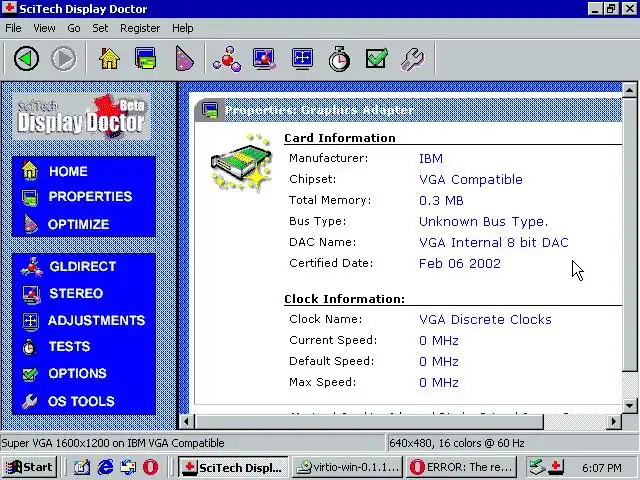Click the molecule icon beside GLDIRECT
This screenshot has height=480, width=640.
pos(31,267)
